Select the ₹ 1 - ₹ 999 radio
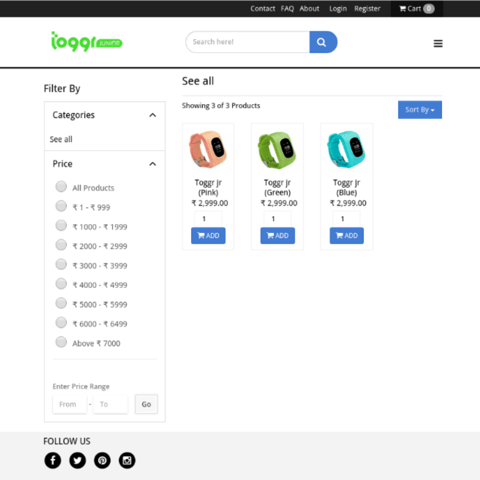The width and height of the screenshot is (480, 480). coord(61,206)
